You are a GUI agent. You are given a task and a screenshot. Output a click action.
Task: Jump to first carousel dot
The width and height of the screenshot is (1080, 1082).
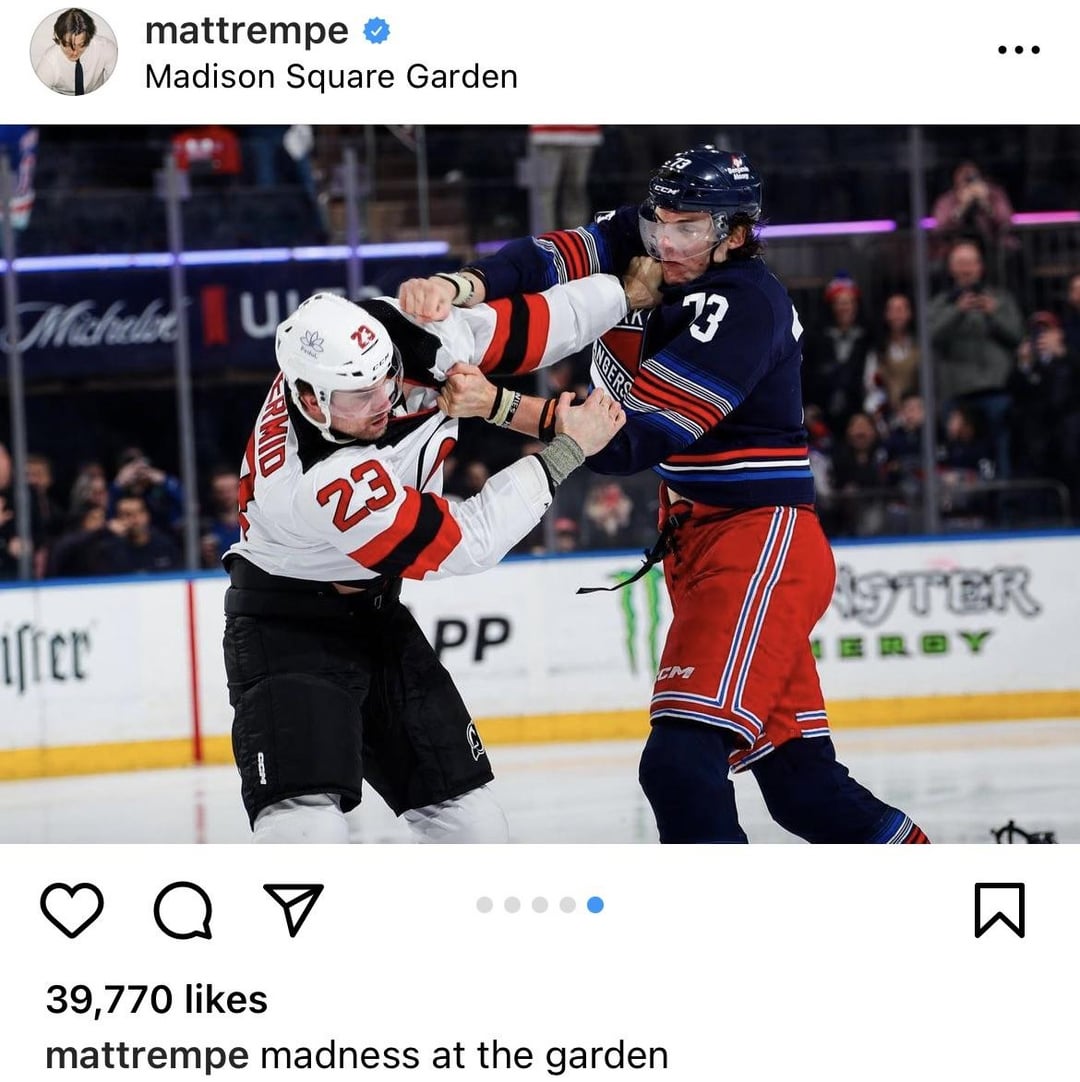click(x=484, y=905)
